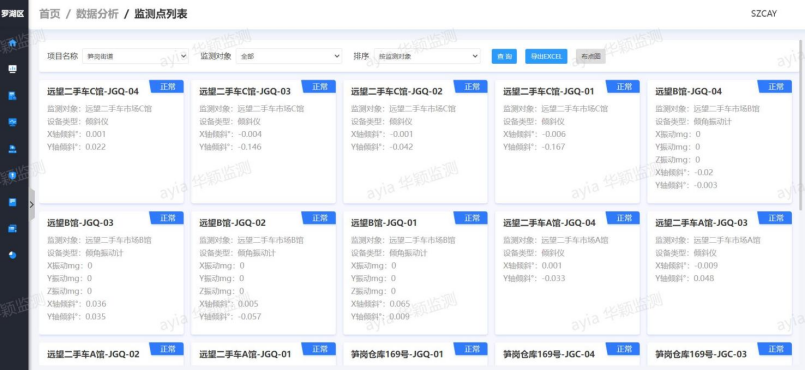Open card 远望二手车A馆-JGQ-01
The image size is (805, 370).
[263, 354]
